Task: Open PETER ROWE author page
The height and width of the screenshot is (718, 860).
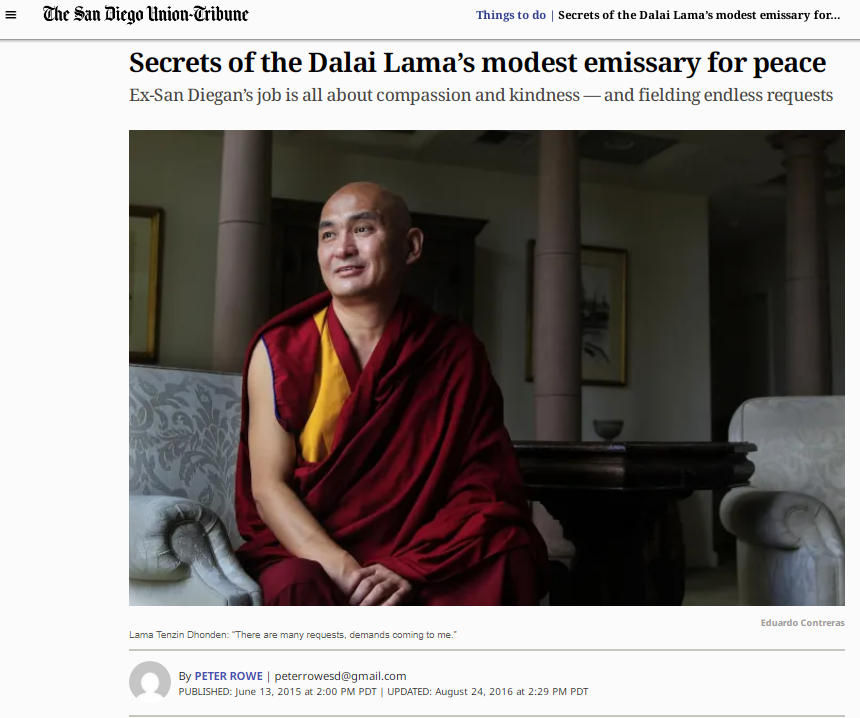Action: [x=228, y=676]
